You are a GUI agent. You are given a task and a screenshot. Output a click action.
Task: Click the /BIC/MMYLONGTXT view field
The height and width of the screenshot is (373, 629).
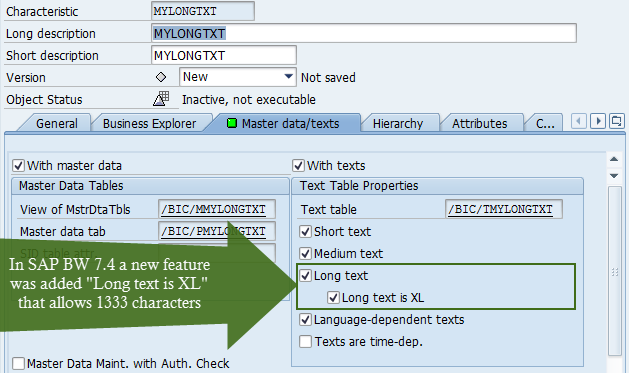click(217, 209)
